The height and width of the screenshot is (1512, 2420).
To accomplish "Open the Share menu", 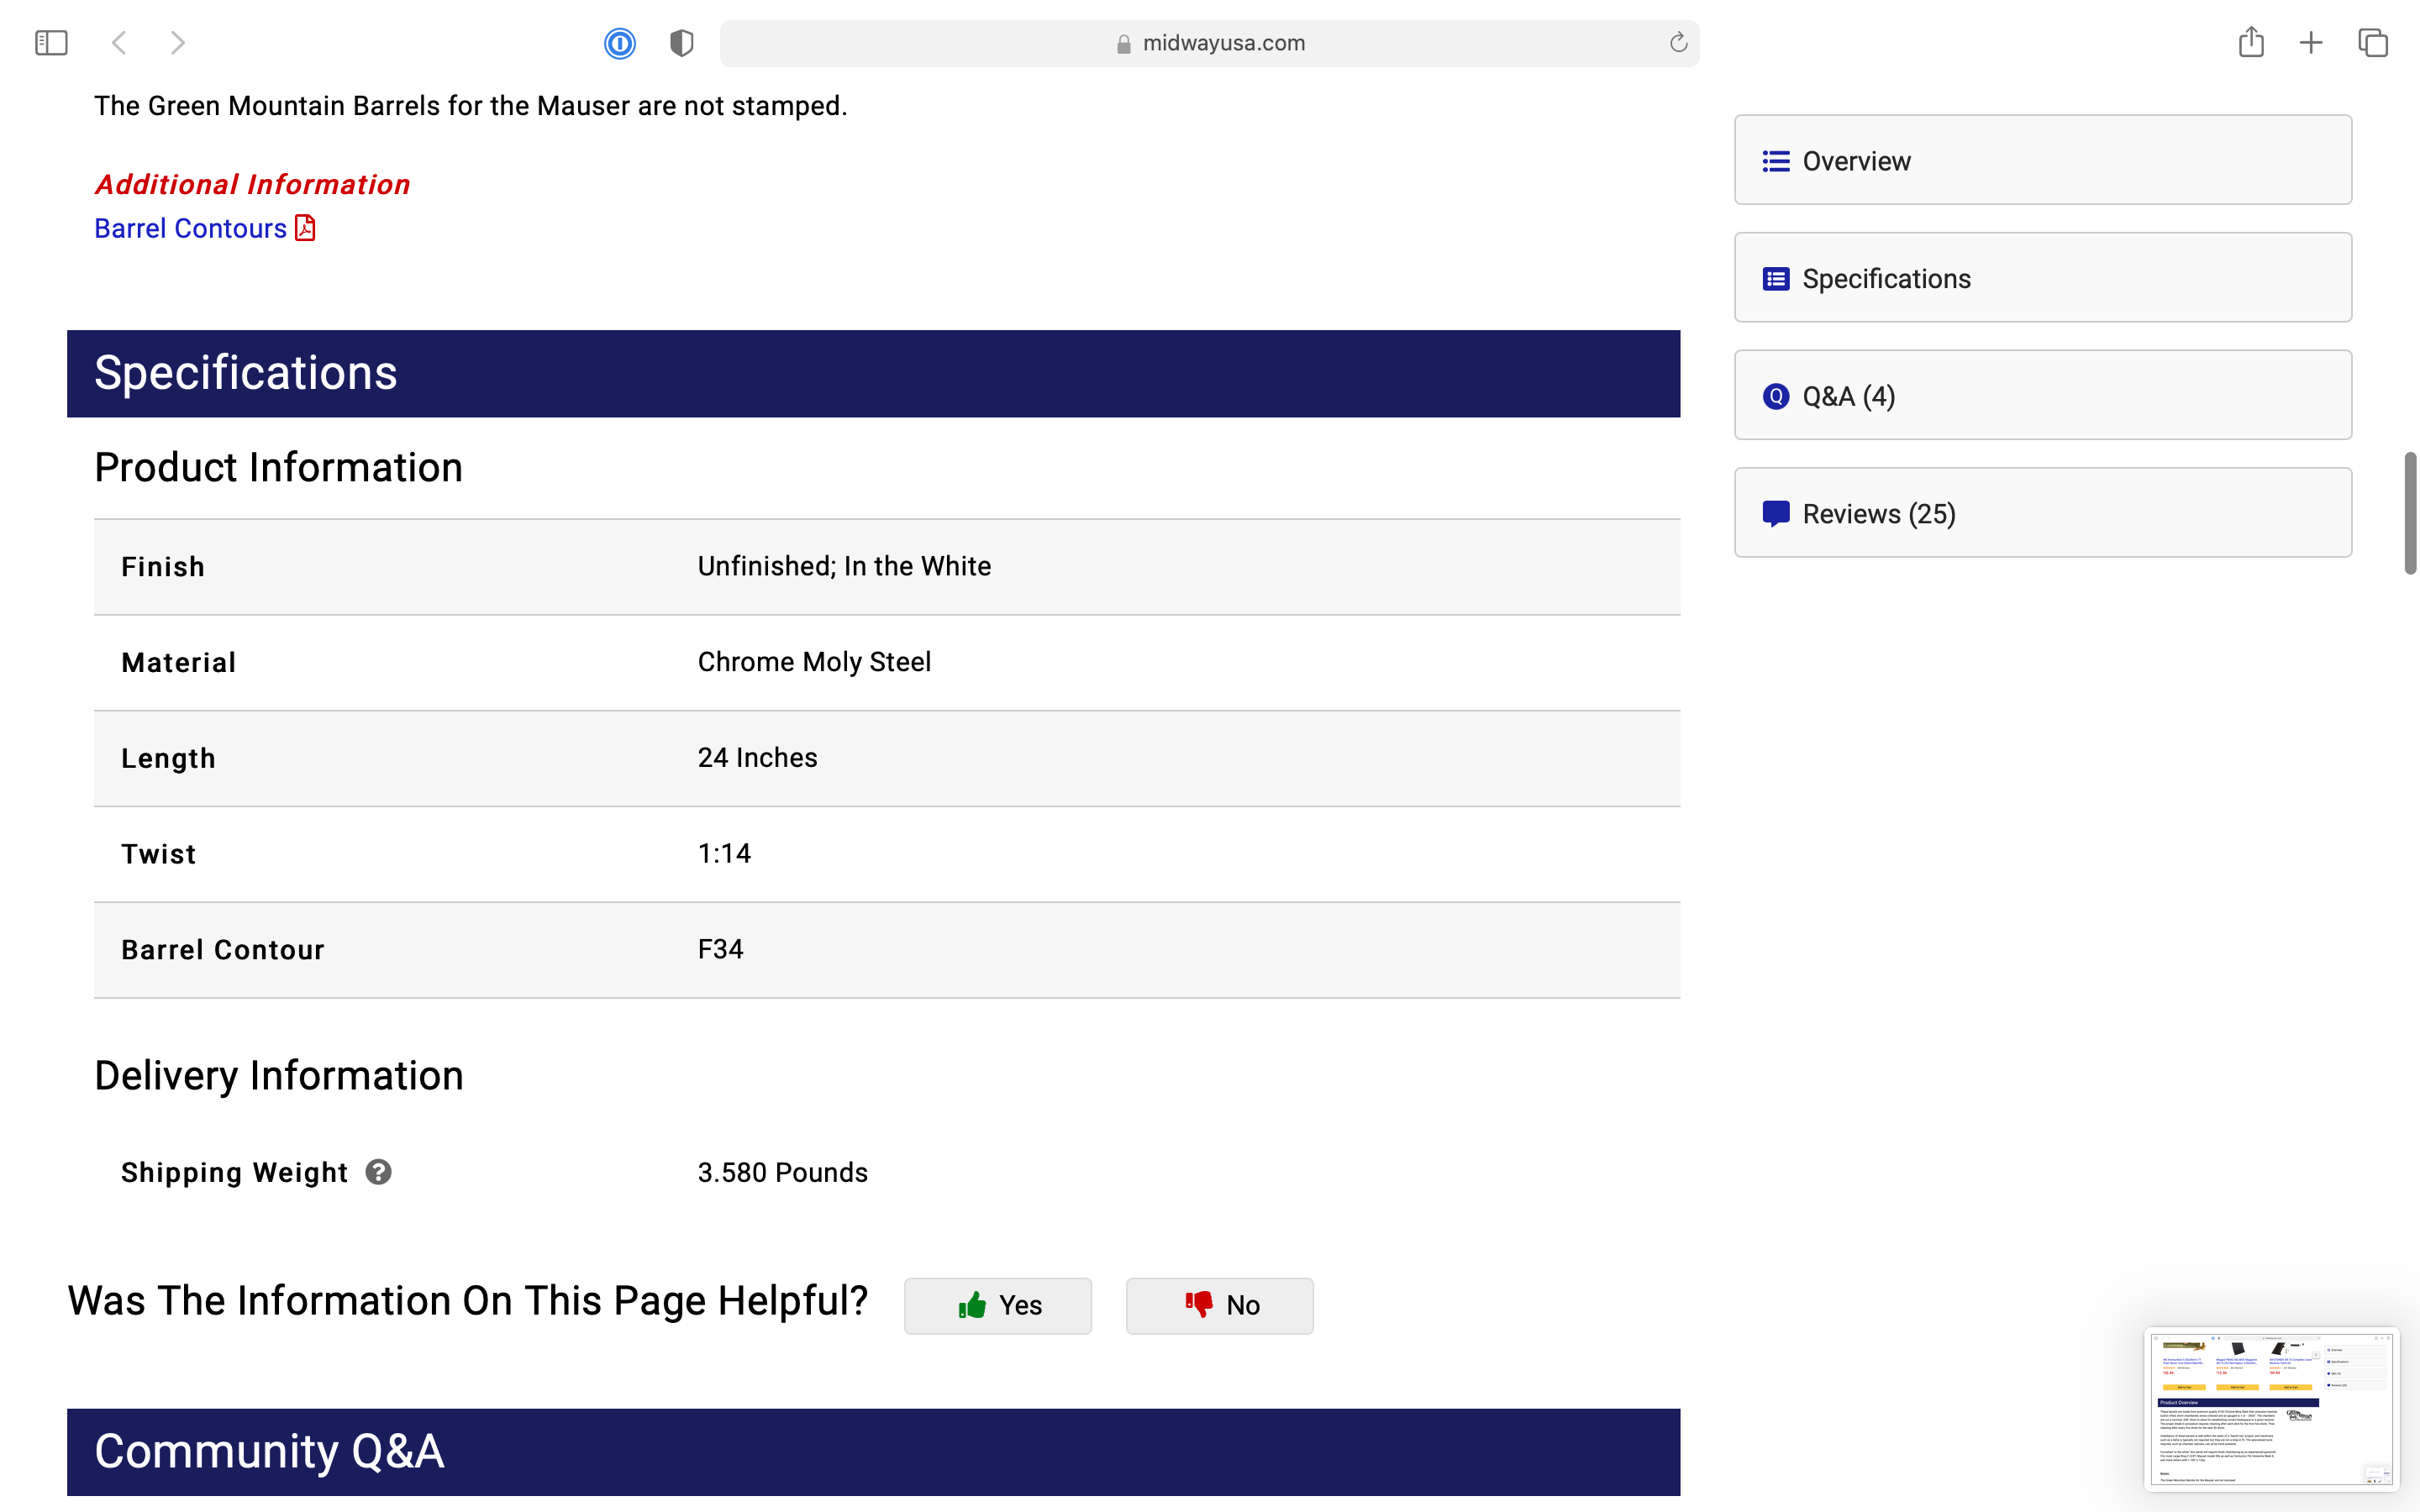I will click(2251, 43).
